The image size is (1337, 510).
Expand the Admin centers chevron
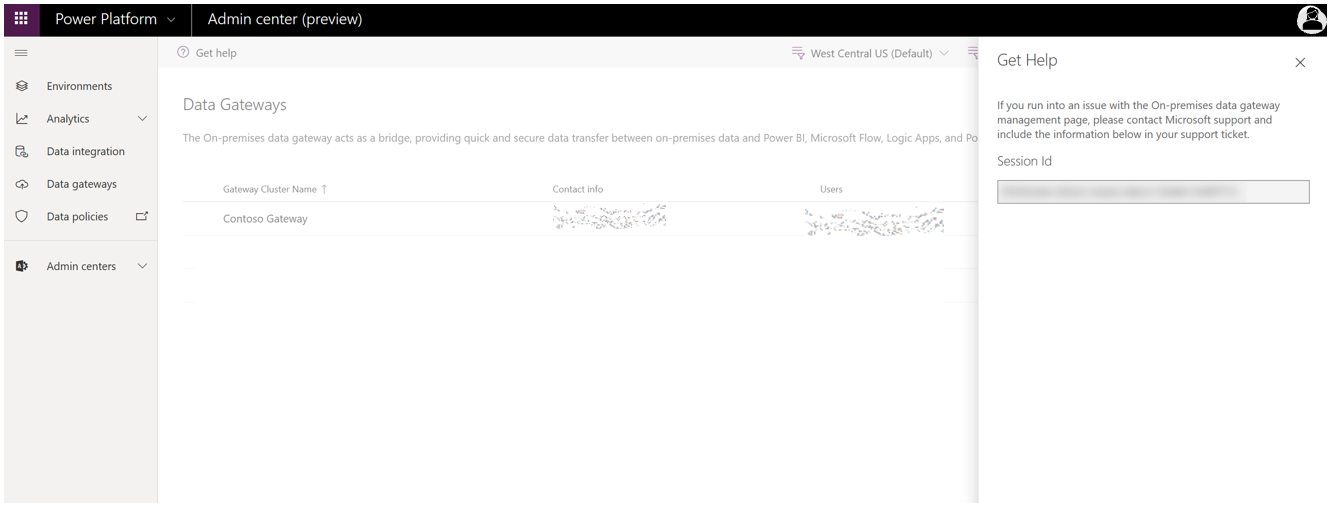[142, 267]
